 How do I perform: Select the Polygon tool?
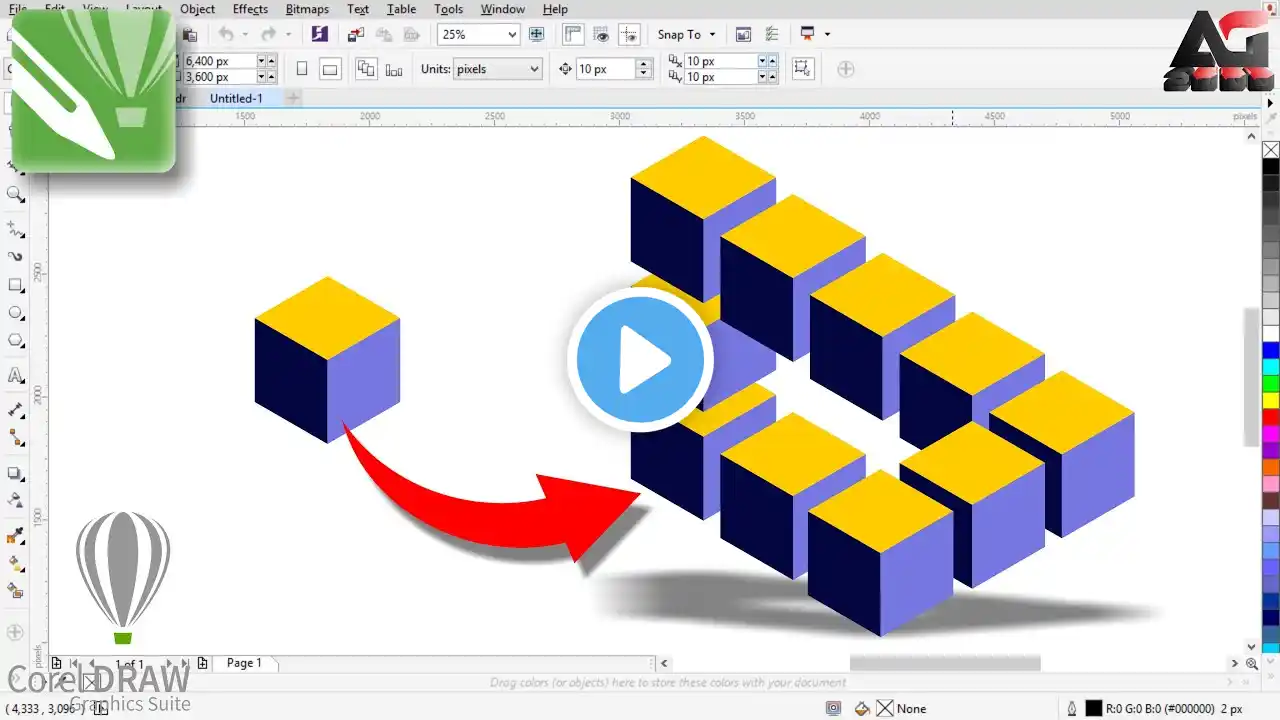[16, 341]
